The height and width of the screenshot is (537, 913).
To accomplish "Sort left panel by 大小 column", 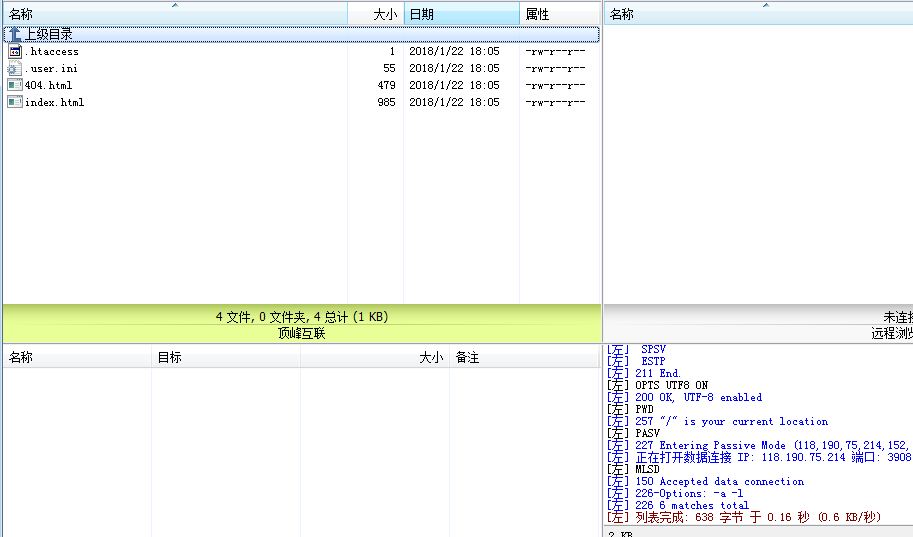I will (384, 14).
